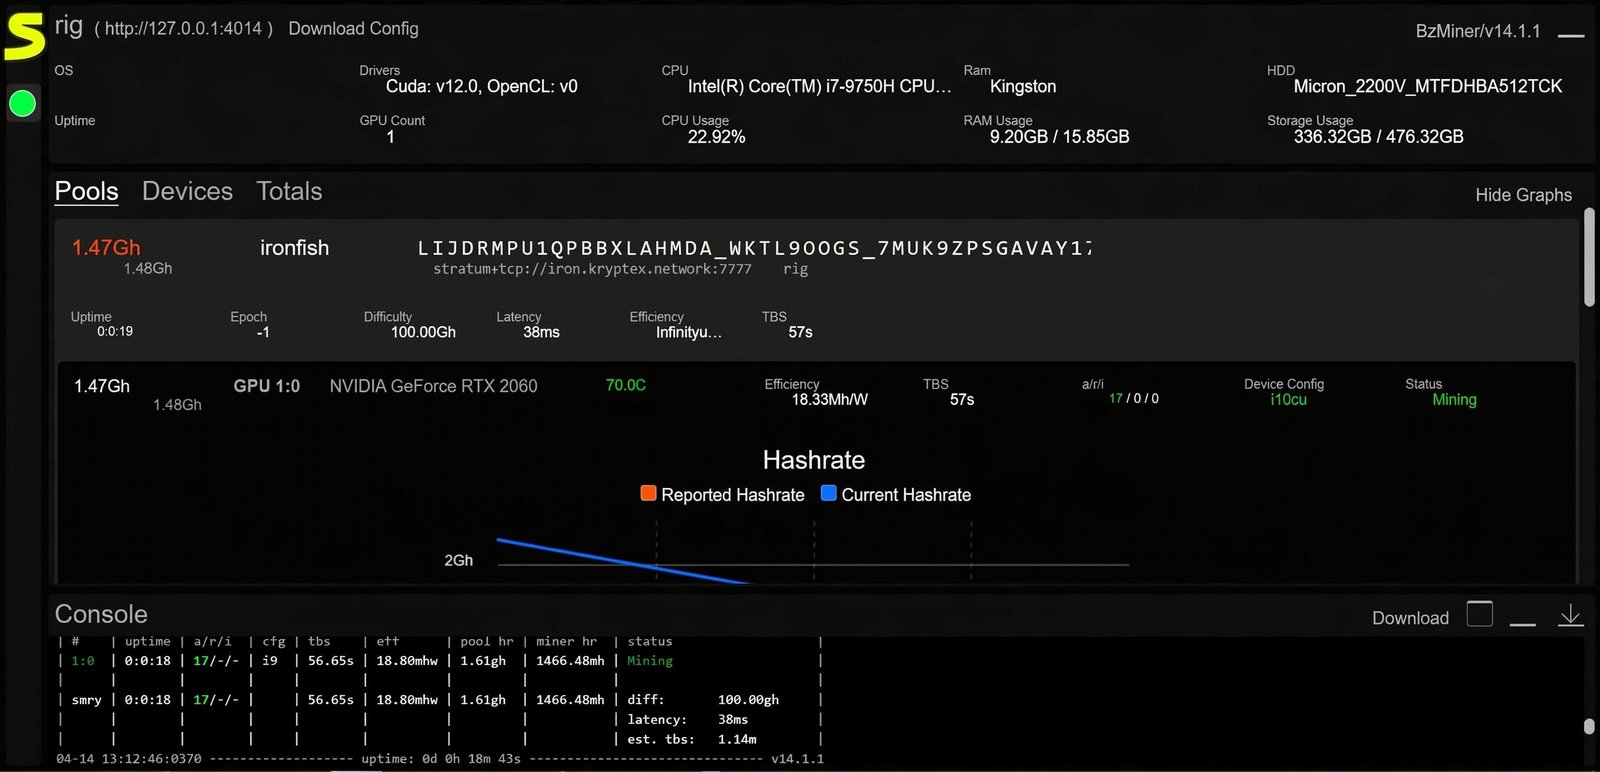The image size is (1600, 772).
Task: Click Cuda: v12.0, OpenCL: v0 drivers text
Action: 482,87
